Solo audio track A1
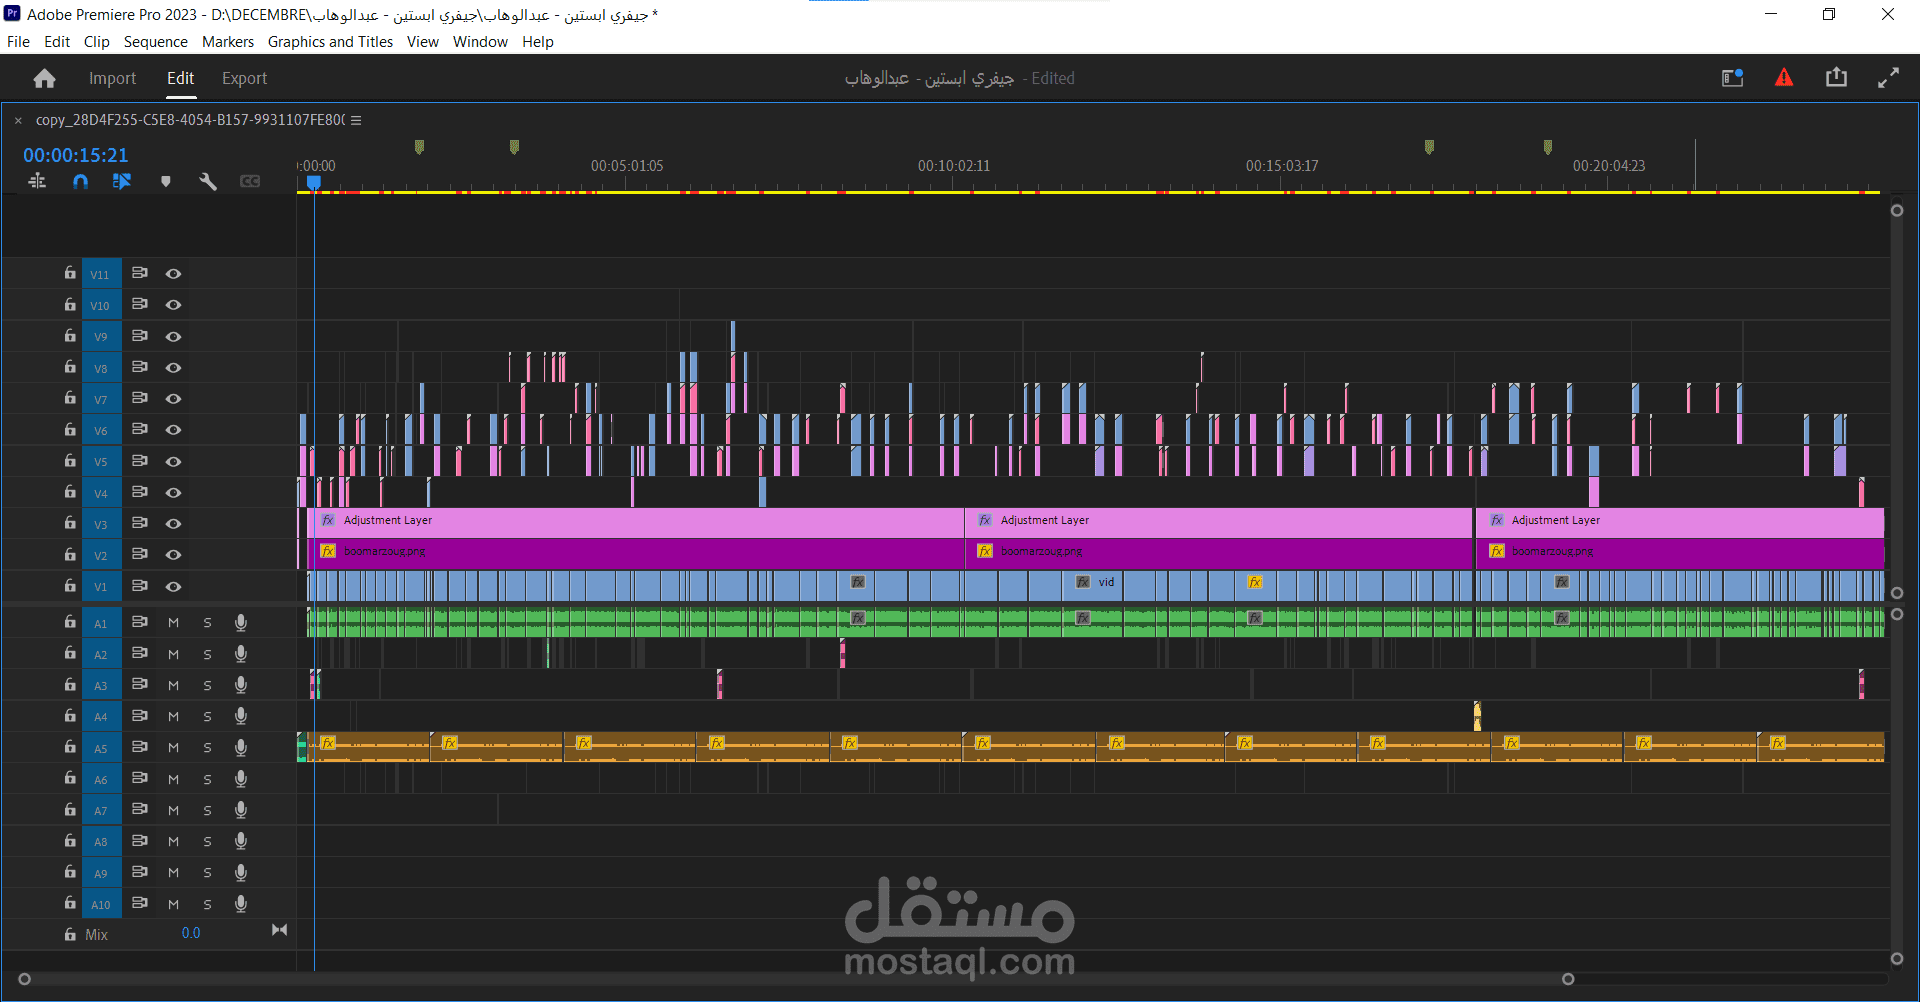The image size is (1920, 1002). click(207, 622)
